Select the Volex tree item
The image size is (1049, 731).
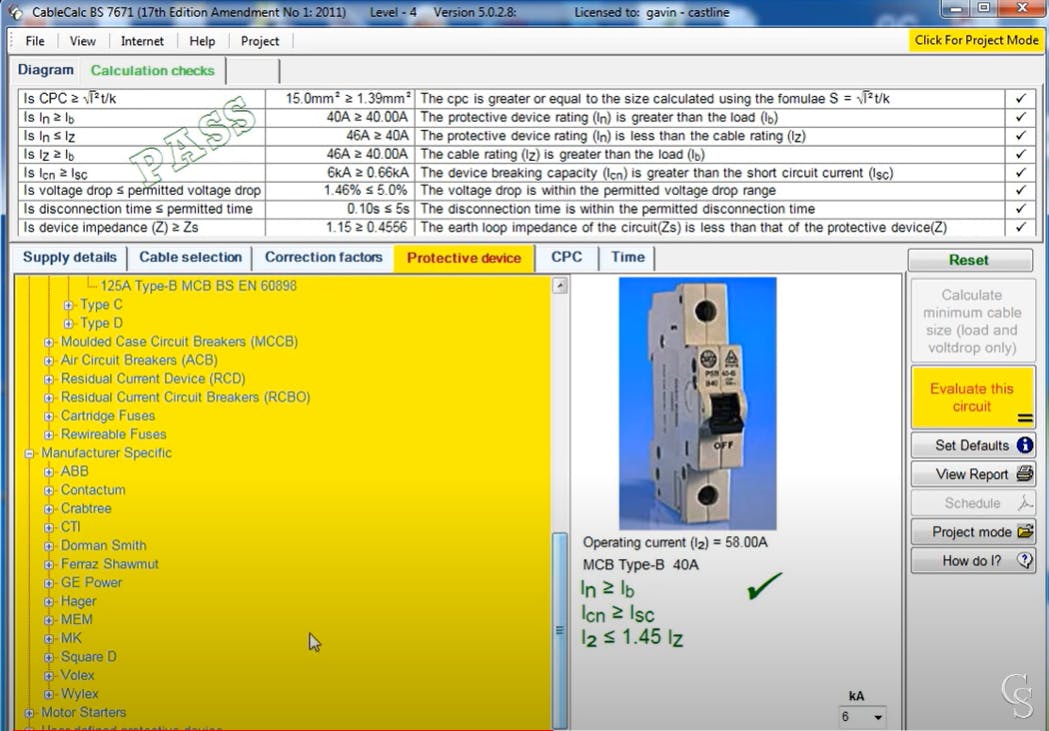point(77,675)
